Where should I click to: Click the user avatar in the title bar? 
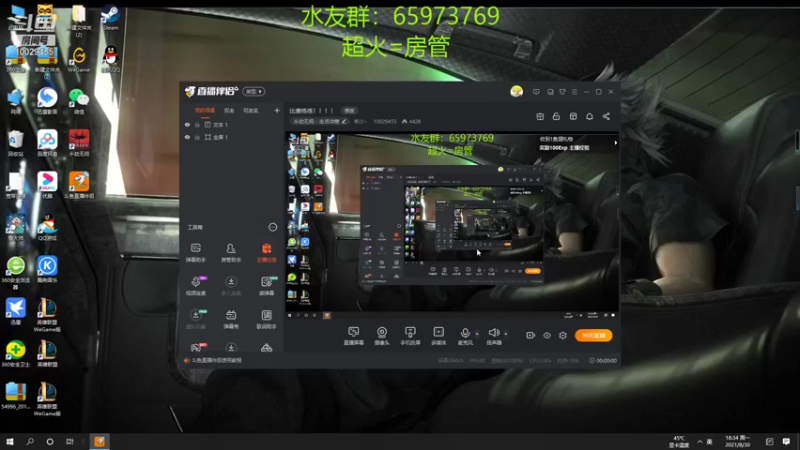coord(516,91)
